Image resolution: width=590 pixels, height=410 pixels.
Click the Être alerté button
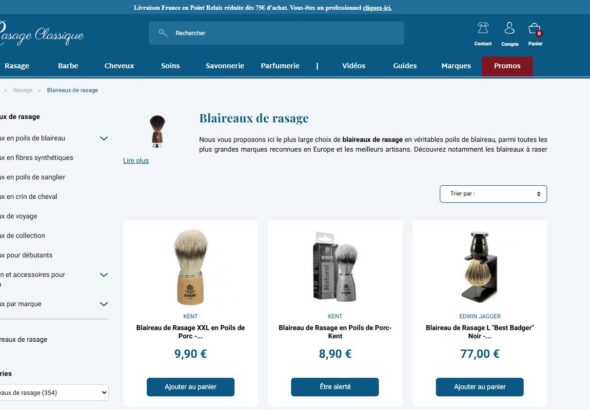[x=335, y=387]
